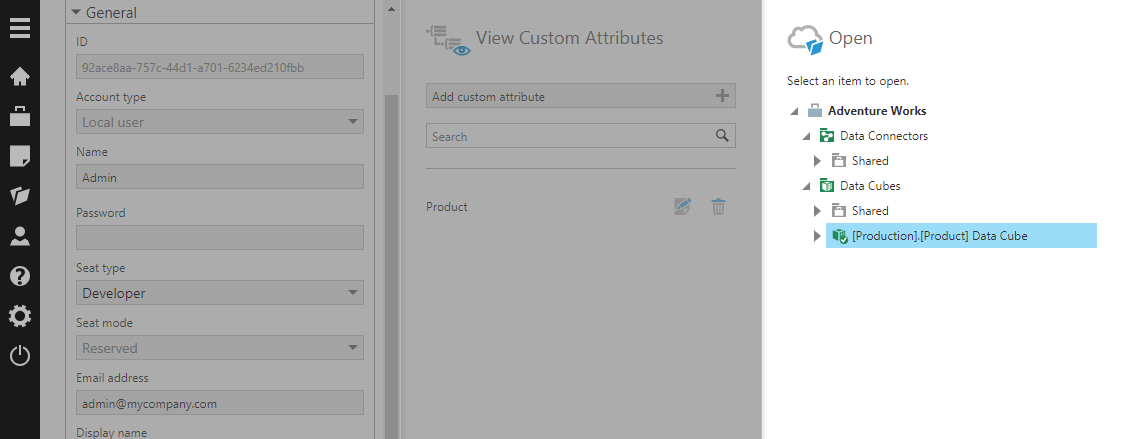Screen dimensions: 1121x439
Task: Click the Adventure Works briefcase icon
Action: [815, 111]
